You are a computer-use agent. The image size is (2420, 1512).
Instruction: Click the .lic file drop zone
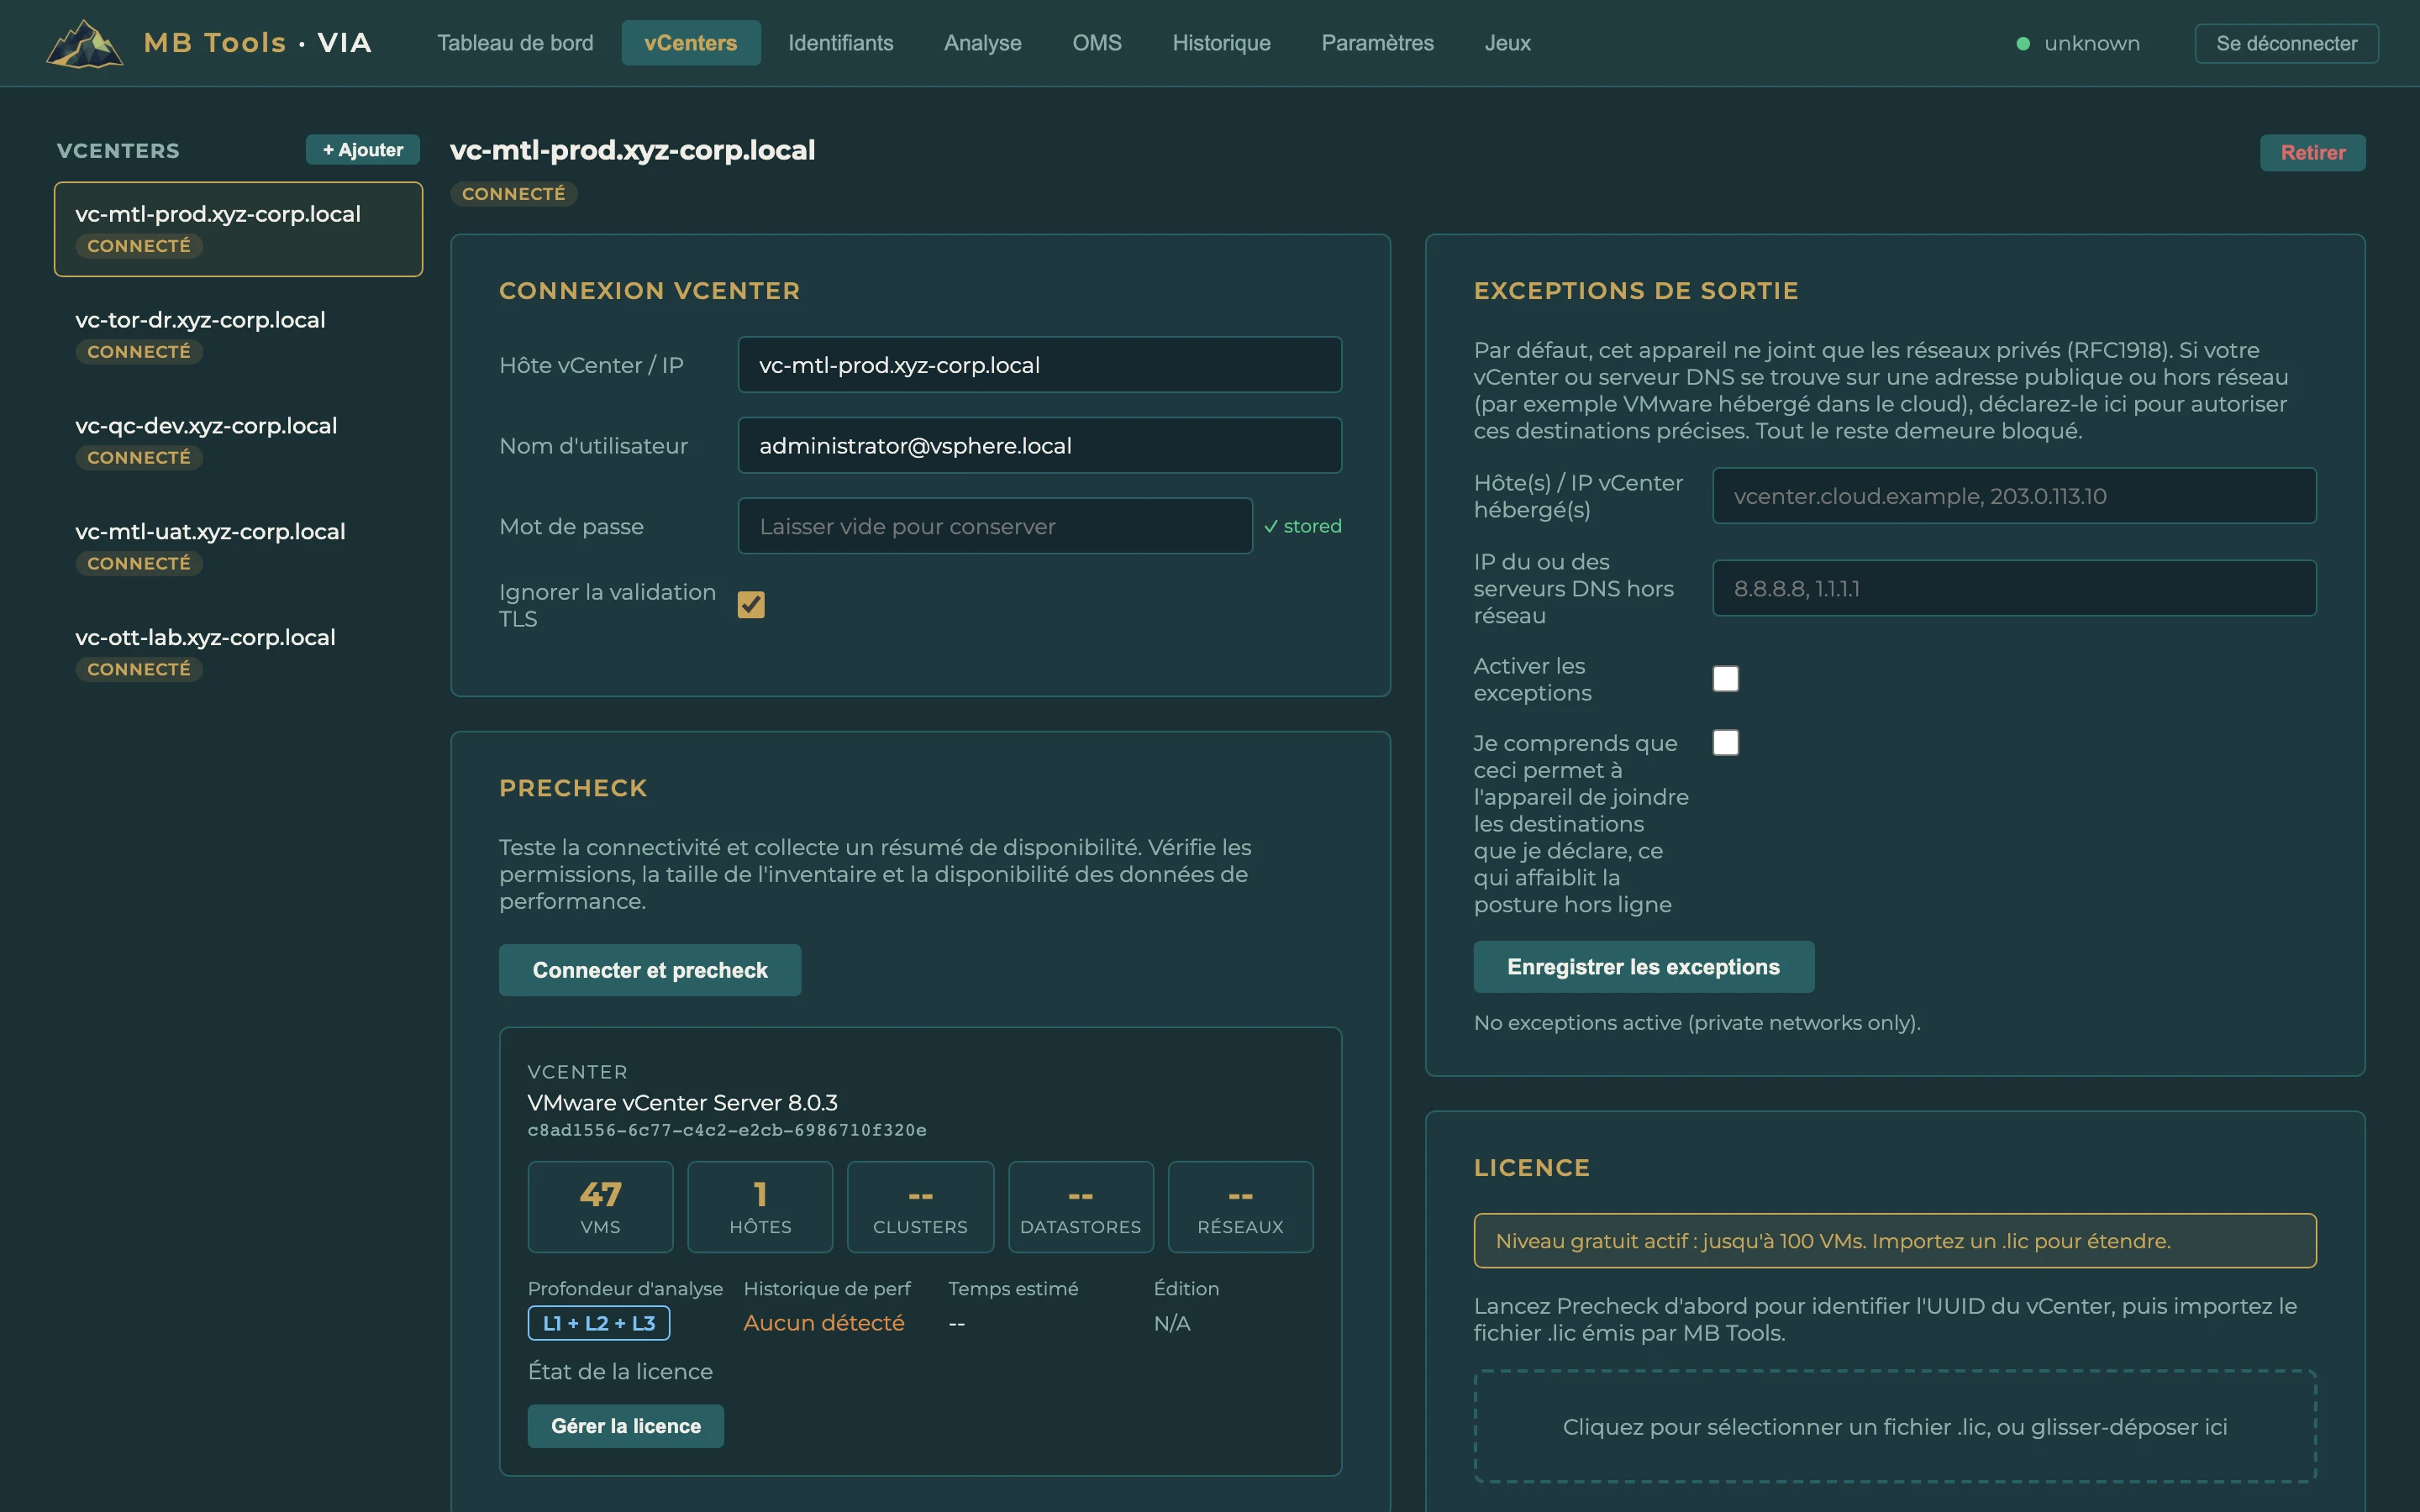(1895, 1426)
